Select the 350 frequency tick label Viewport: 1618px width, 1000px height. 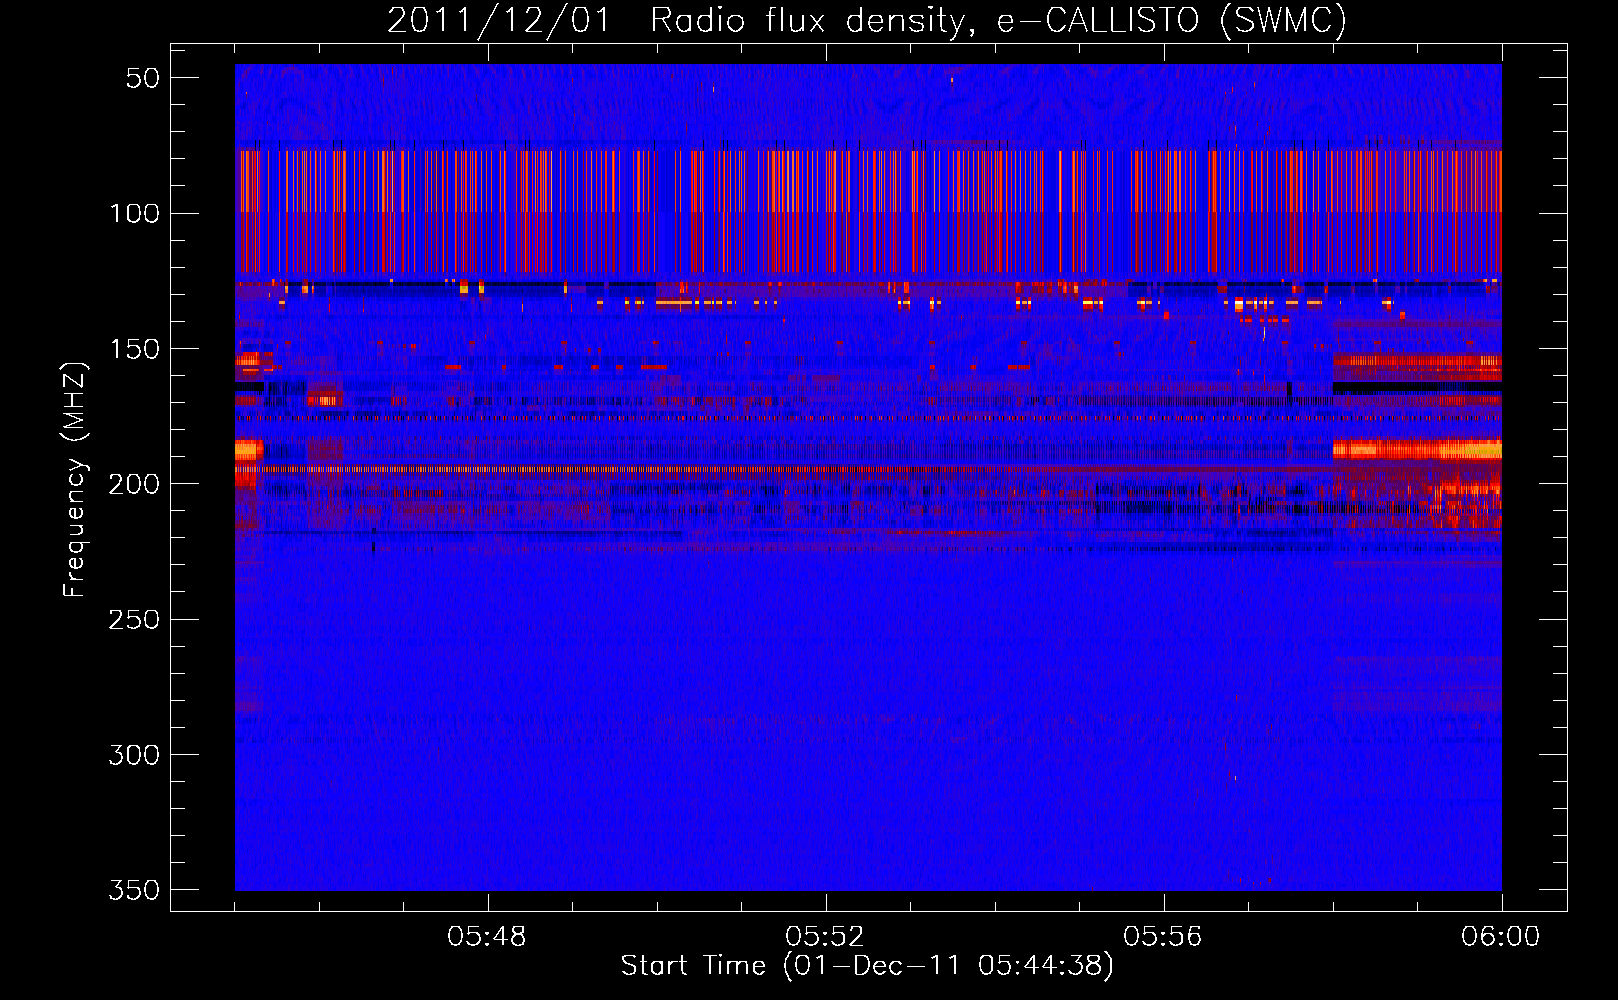tap(134, 890)
